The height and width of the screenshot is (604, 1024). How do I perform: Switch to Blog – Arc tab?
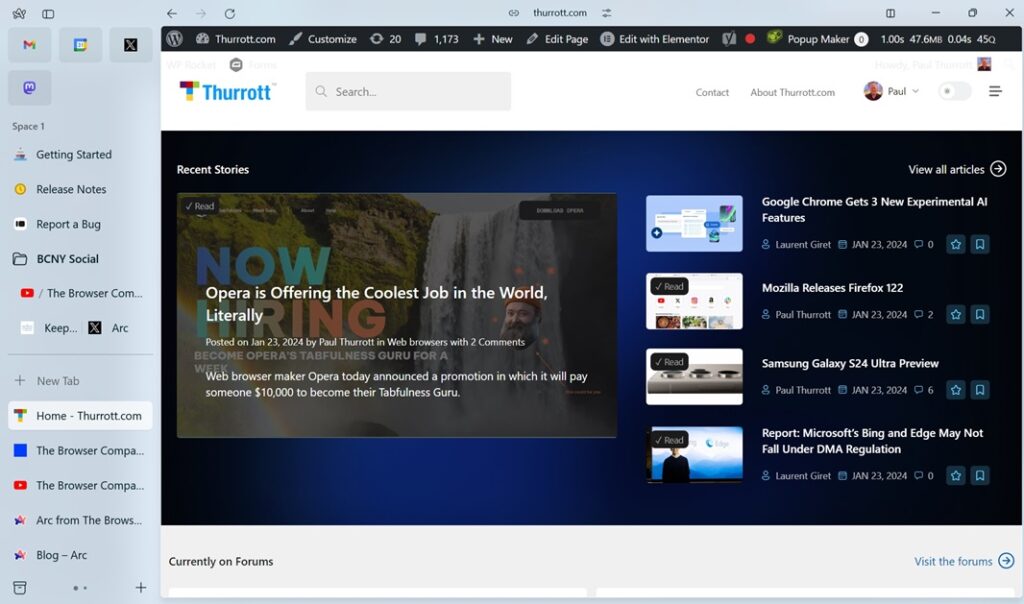tap(80, 555)
